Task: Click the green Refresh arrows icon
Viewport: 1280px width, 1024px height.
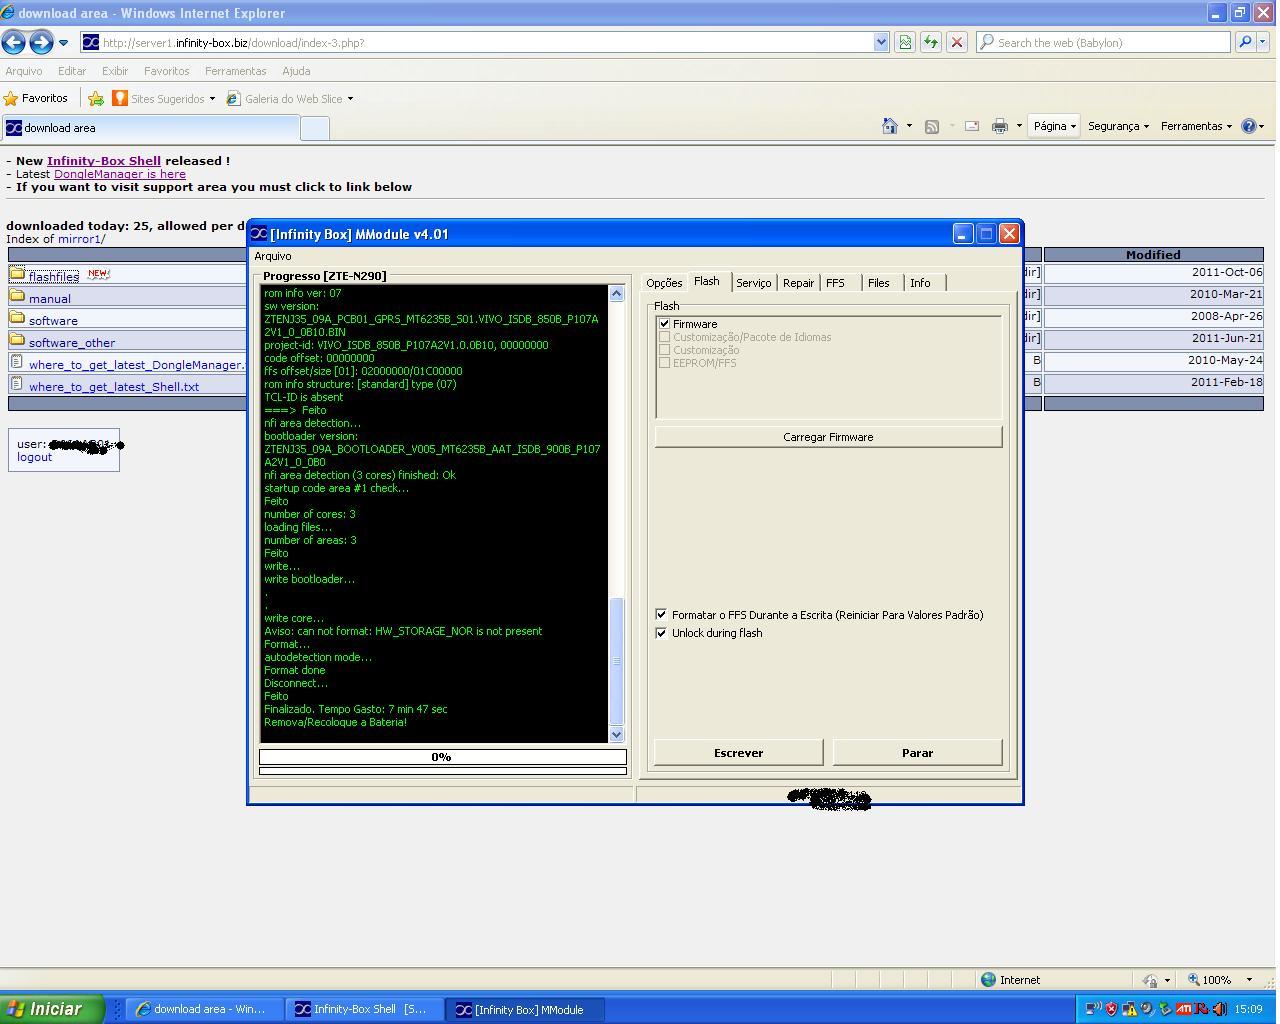Action: [x=930, y=42]
